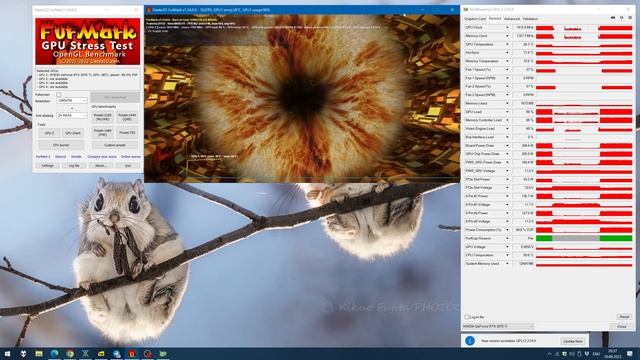
Task: Click the info icon in GPU-Z update notice
Action: 470,340
